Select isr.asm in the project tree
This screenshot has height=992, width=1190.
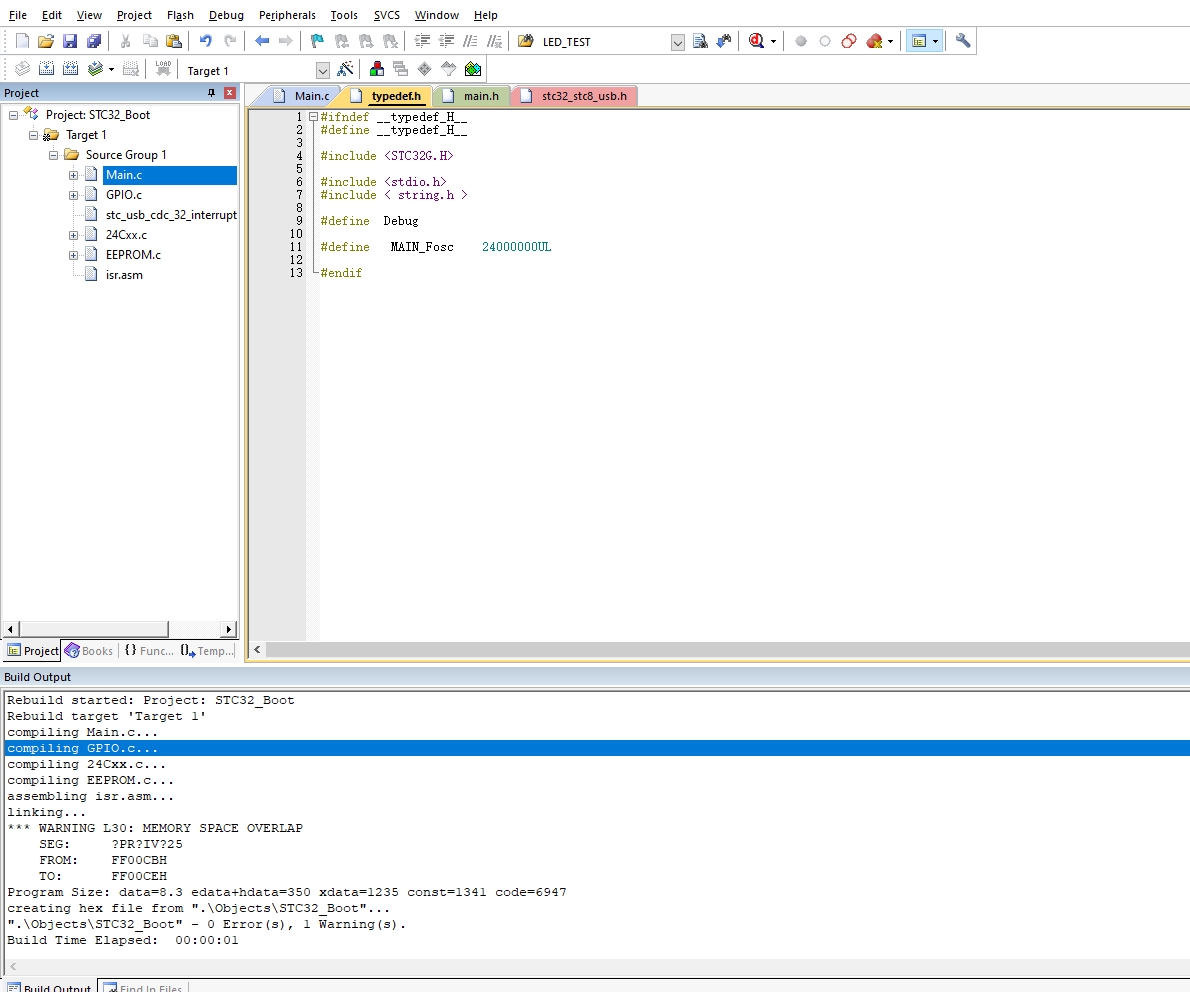coord(124,275)
